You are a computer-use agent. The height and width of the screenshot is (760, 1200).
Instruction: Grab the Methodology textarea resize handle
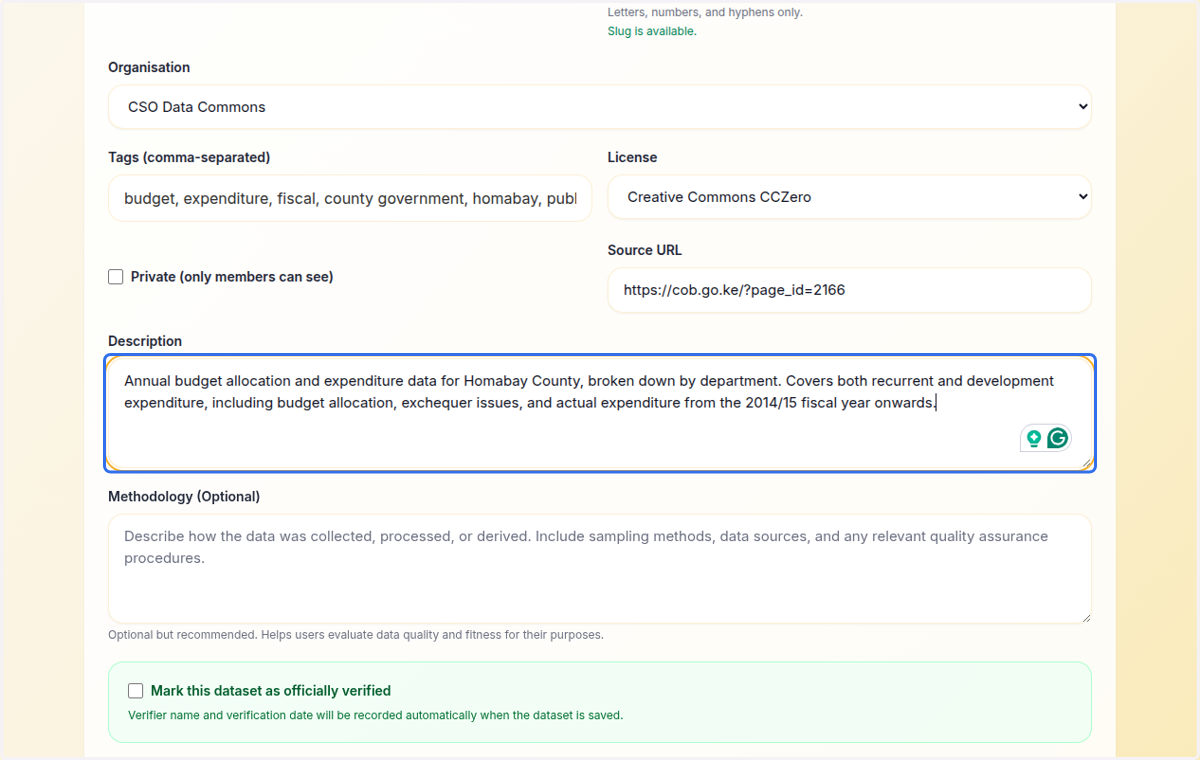click(x=1085, y=617)
